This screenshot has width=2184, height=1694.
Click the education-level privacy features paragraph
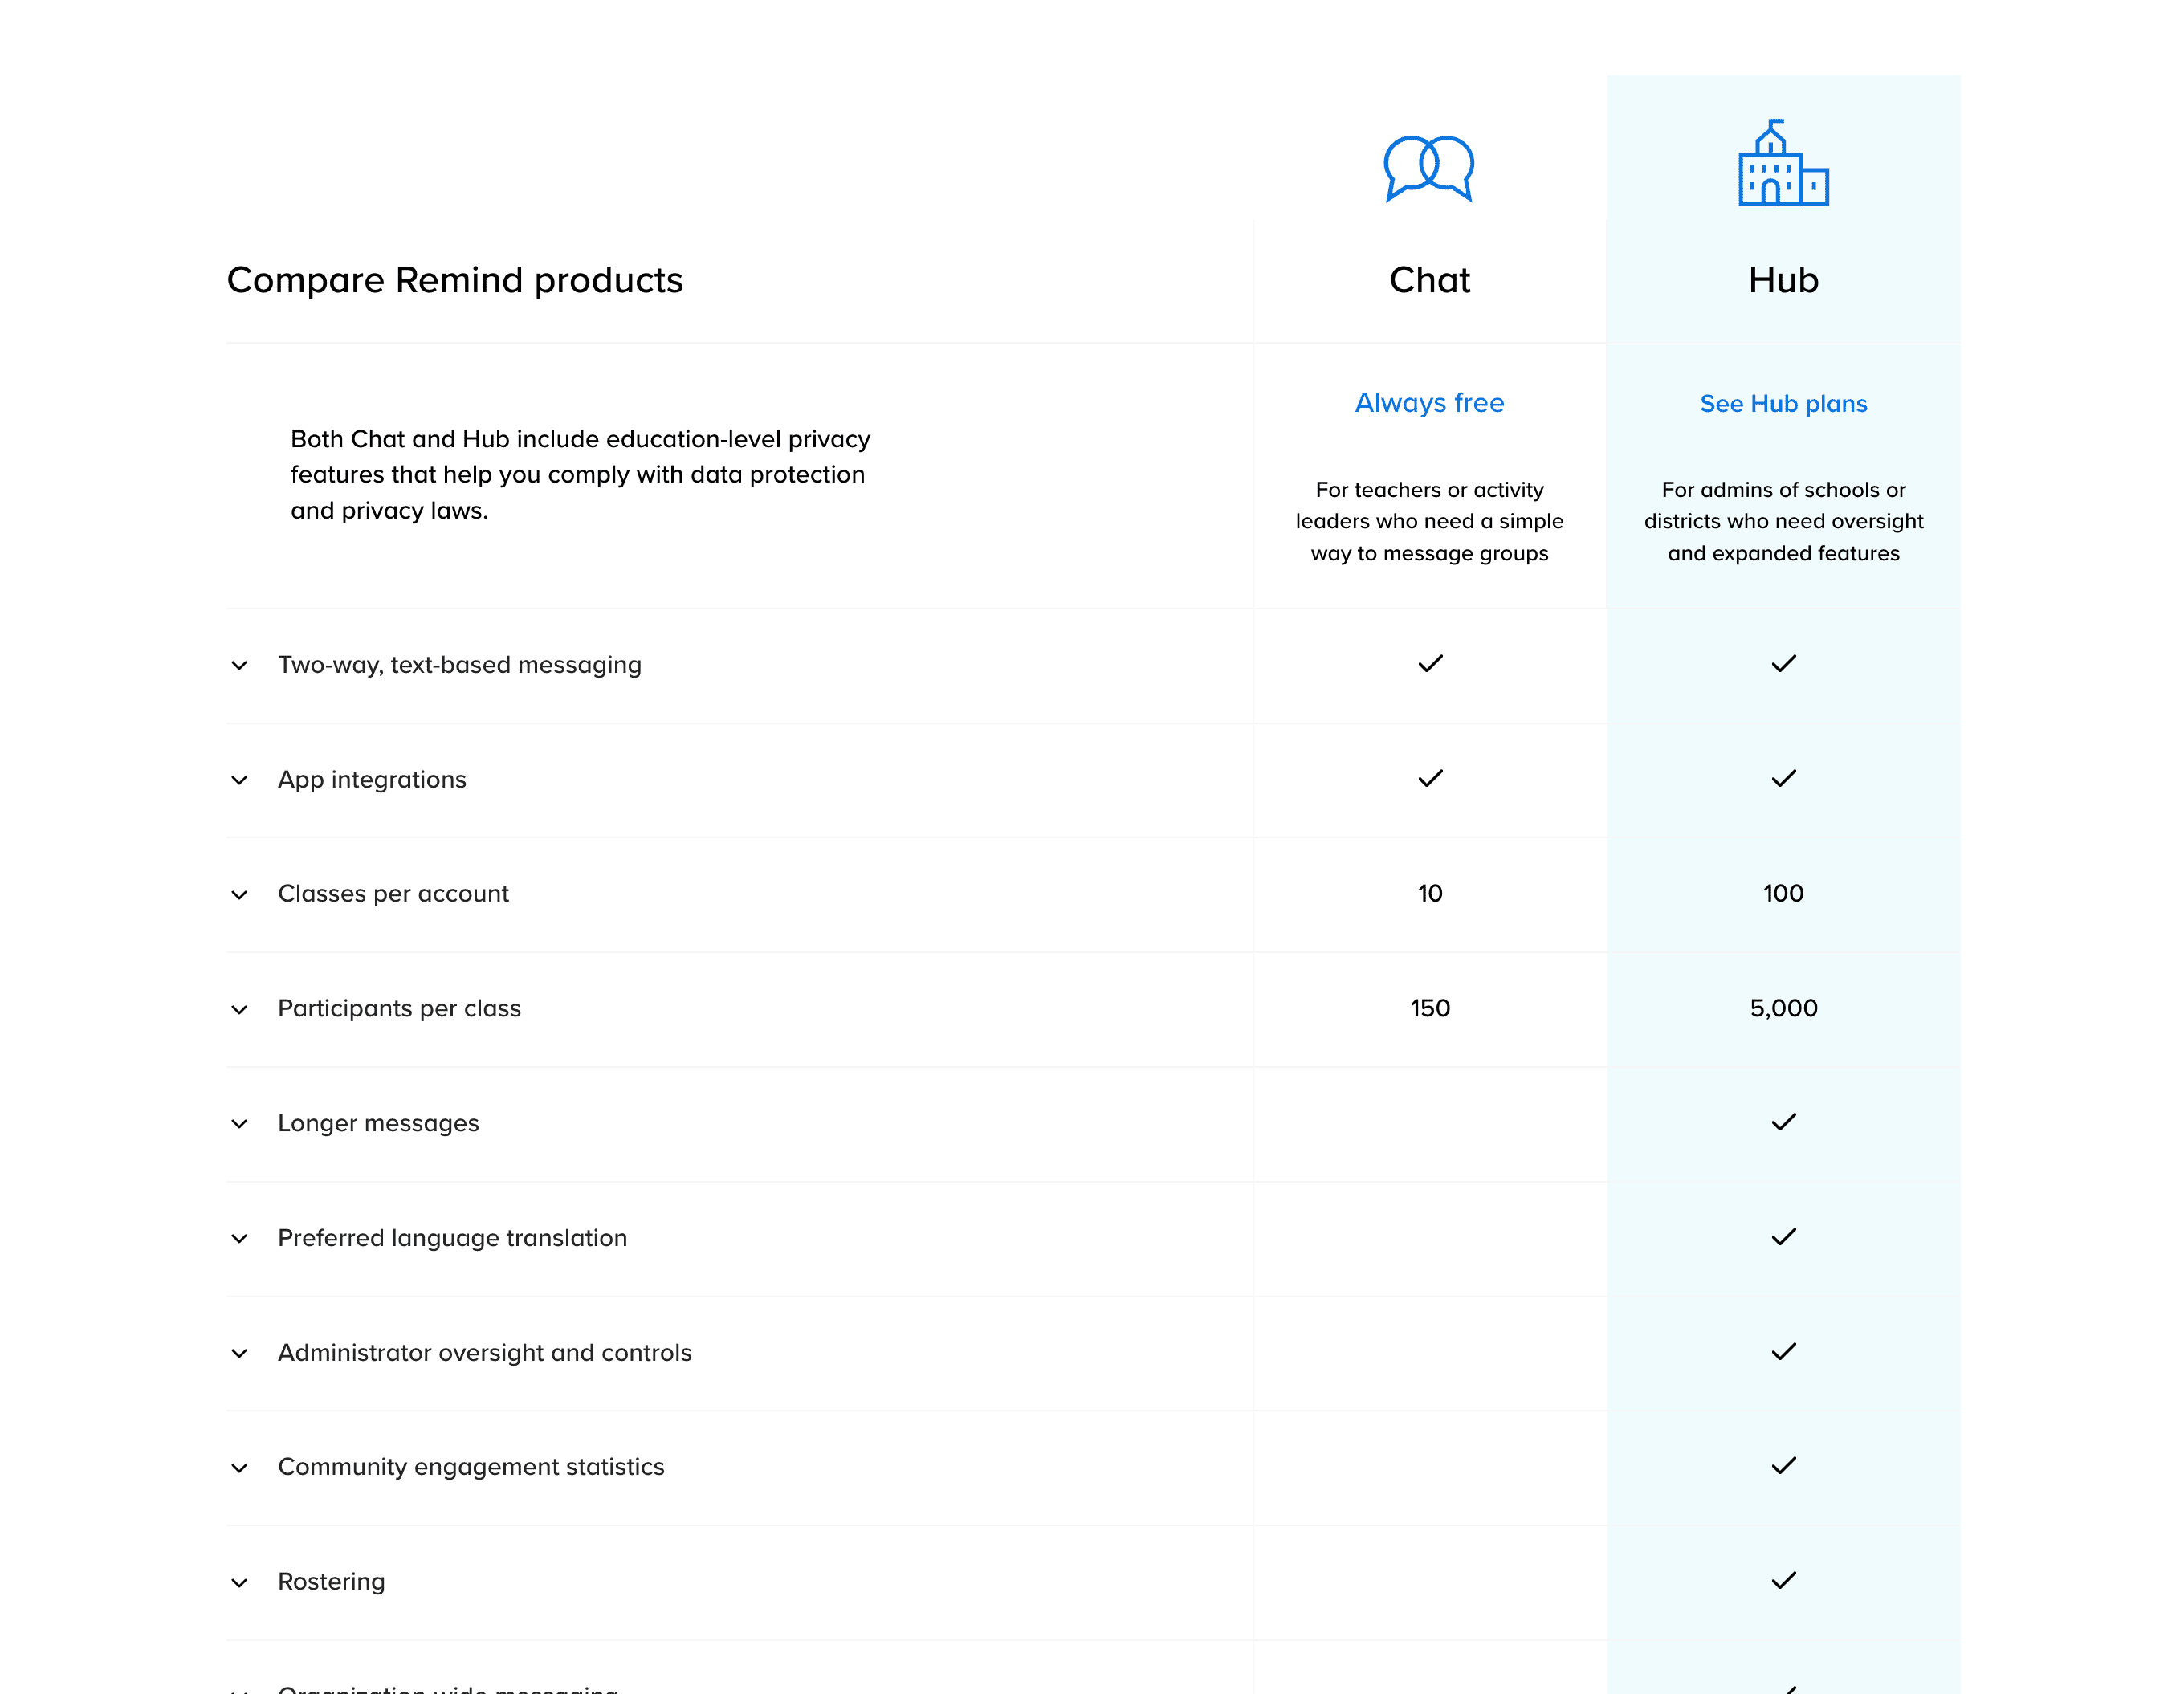pyautogui.click(x=580, y=475)
